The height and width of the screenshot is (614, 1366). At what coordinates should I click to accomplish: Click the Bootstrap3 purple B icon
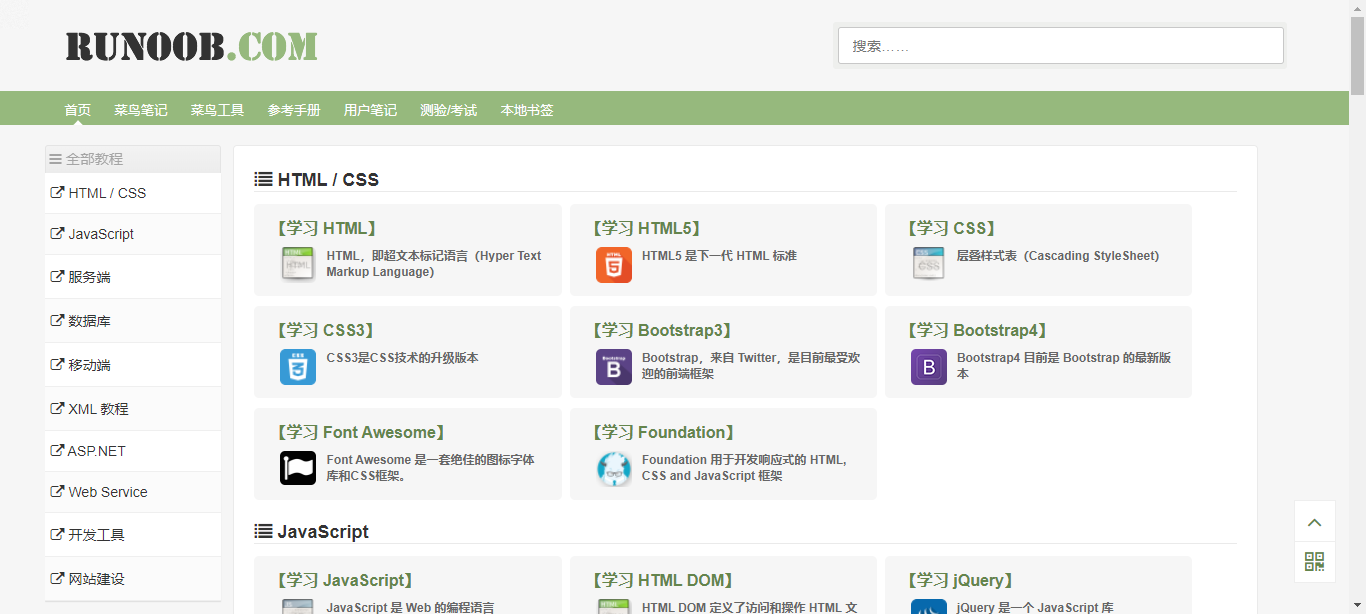[614, 366]
